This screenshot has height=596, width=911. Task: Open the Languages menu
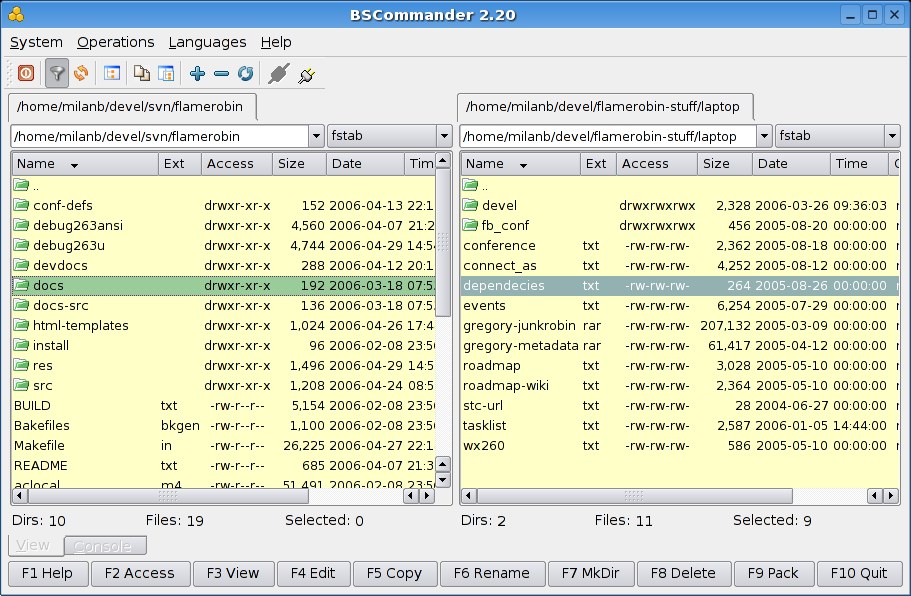tap(207, 42)
